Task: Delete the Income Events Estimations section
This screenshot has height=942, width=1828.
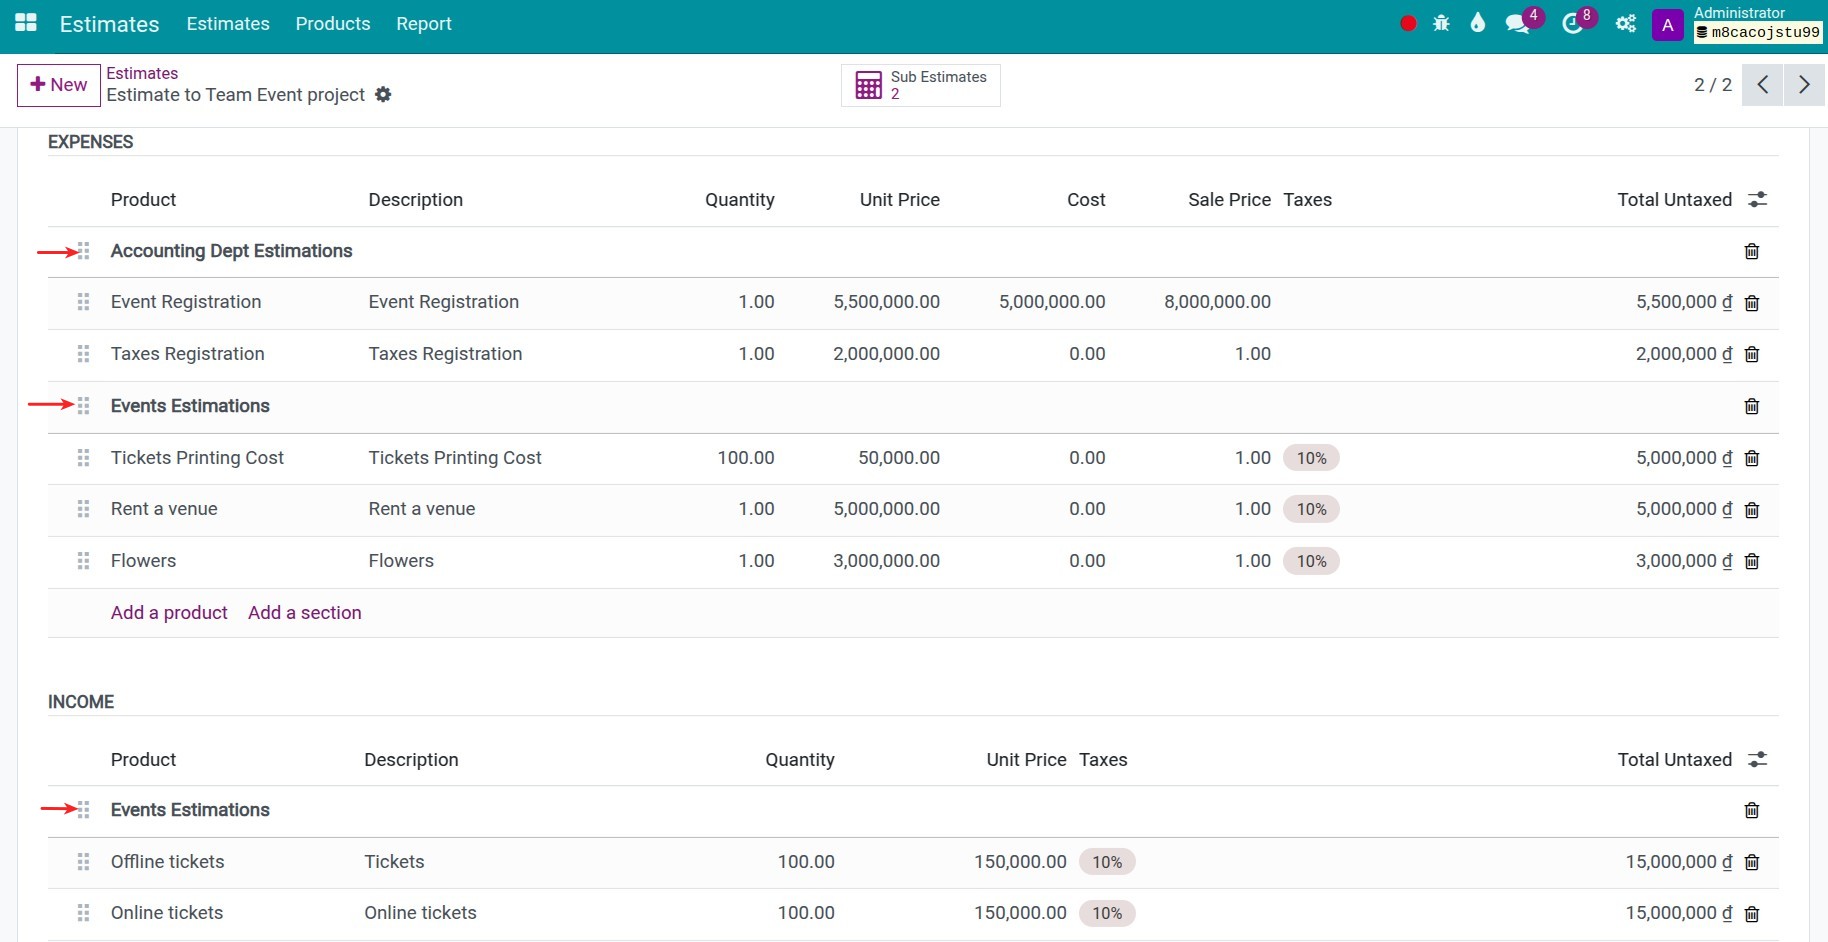Action: click(1752, 810)
